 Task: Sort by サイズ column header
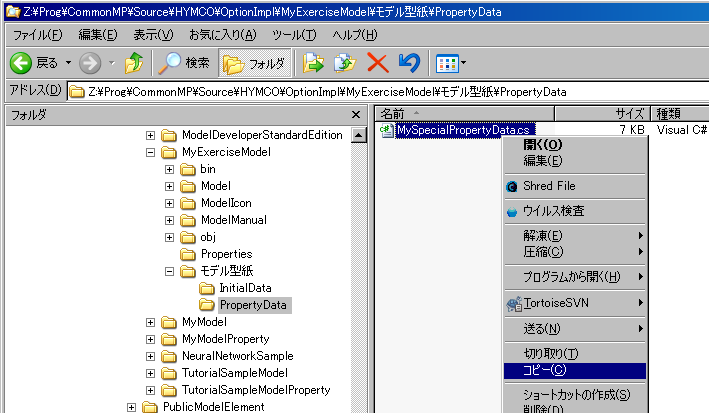pyautogui.click(x=602, y=114)
